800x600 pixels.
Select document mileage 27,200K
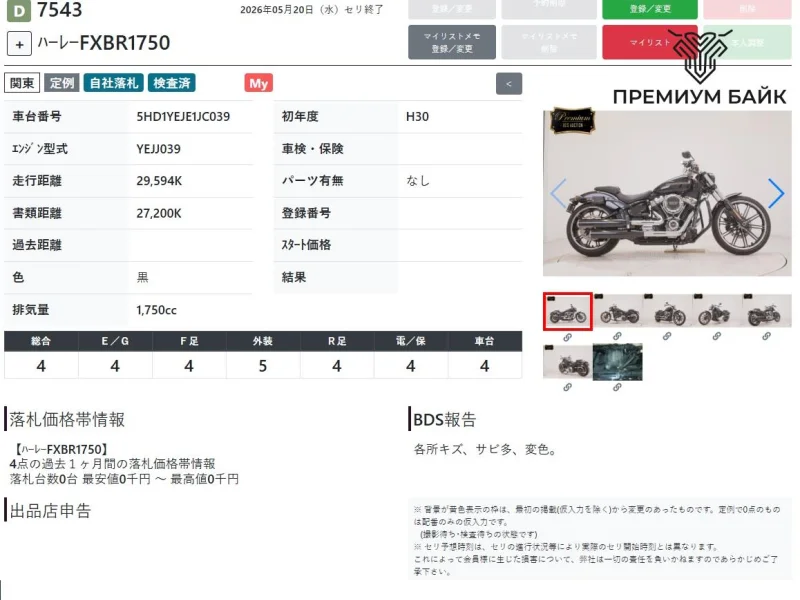point(159,213)
